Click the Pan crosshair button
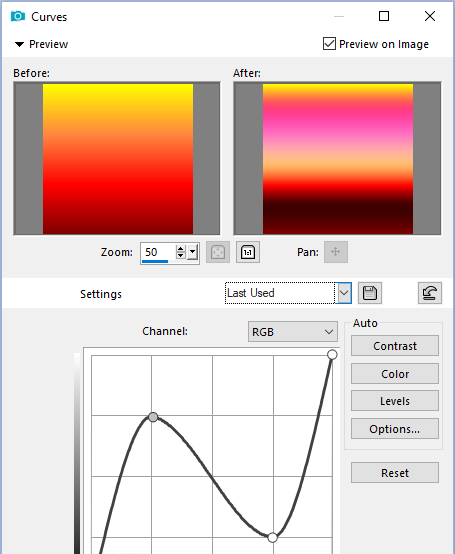The height and width of the screenshot is (554, 455). (x=336, y=252)
